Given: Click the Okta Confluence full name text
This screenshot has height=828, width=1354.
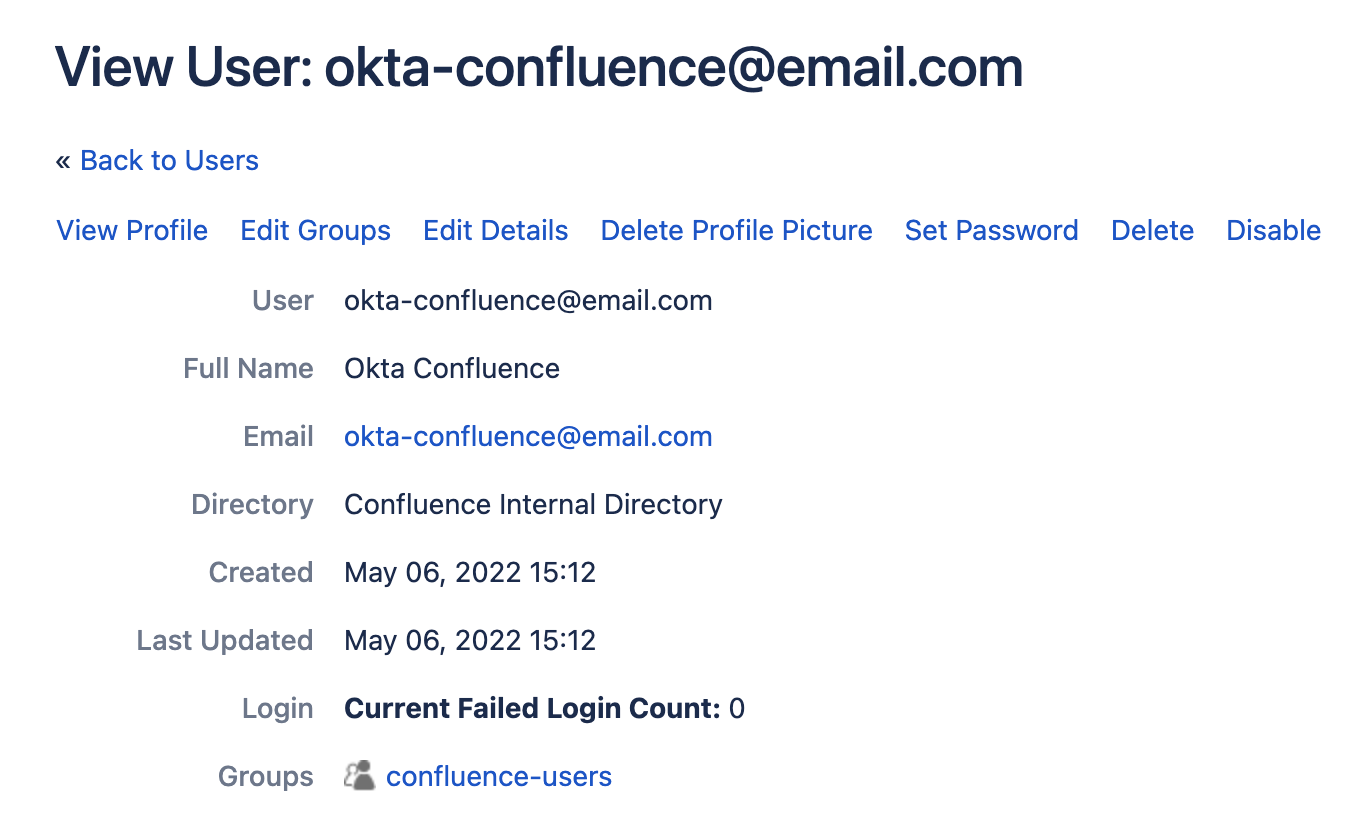Looking at the screenshot, I should pyautogui.click(x=452, y=369).
